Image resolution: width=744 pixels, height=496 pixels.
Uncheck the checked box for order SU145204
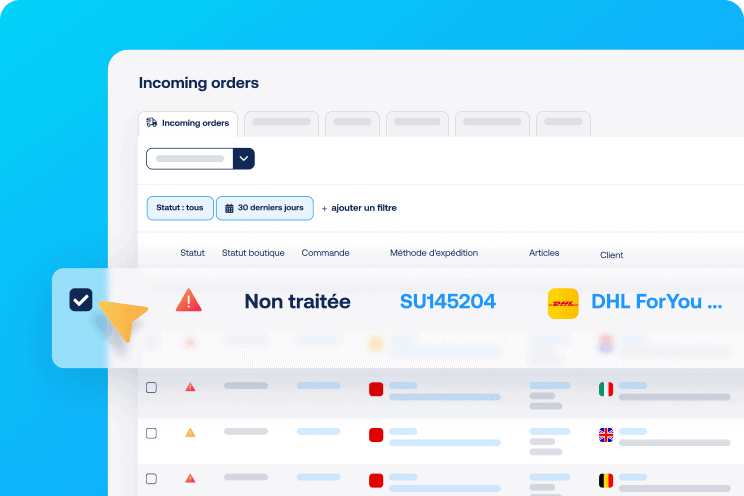coord(81,300)
